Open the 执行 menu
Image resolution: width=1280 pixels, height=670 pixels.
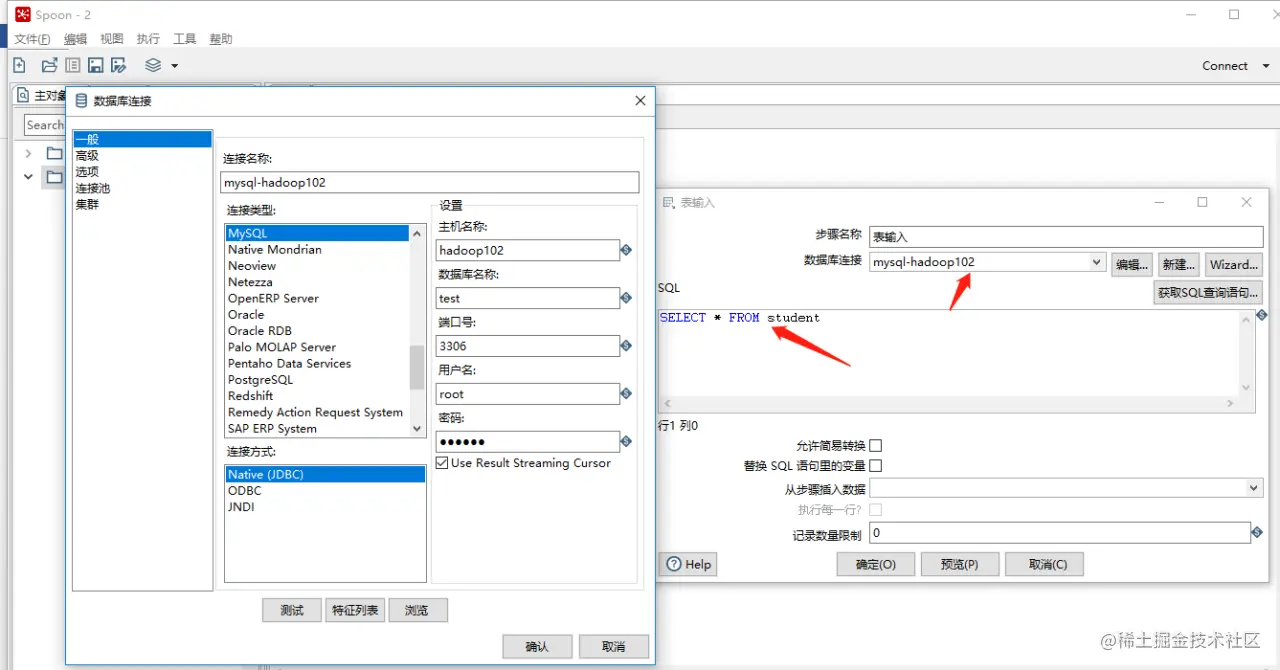(148, 39)
